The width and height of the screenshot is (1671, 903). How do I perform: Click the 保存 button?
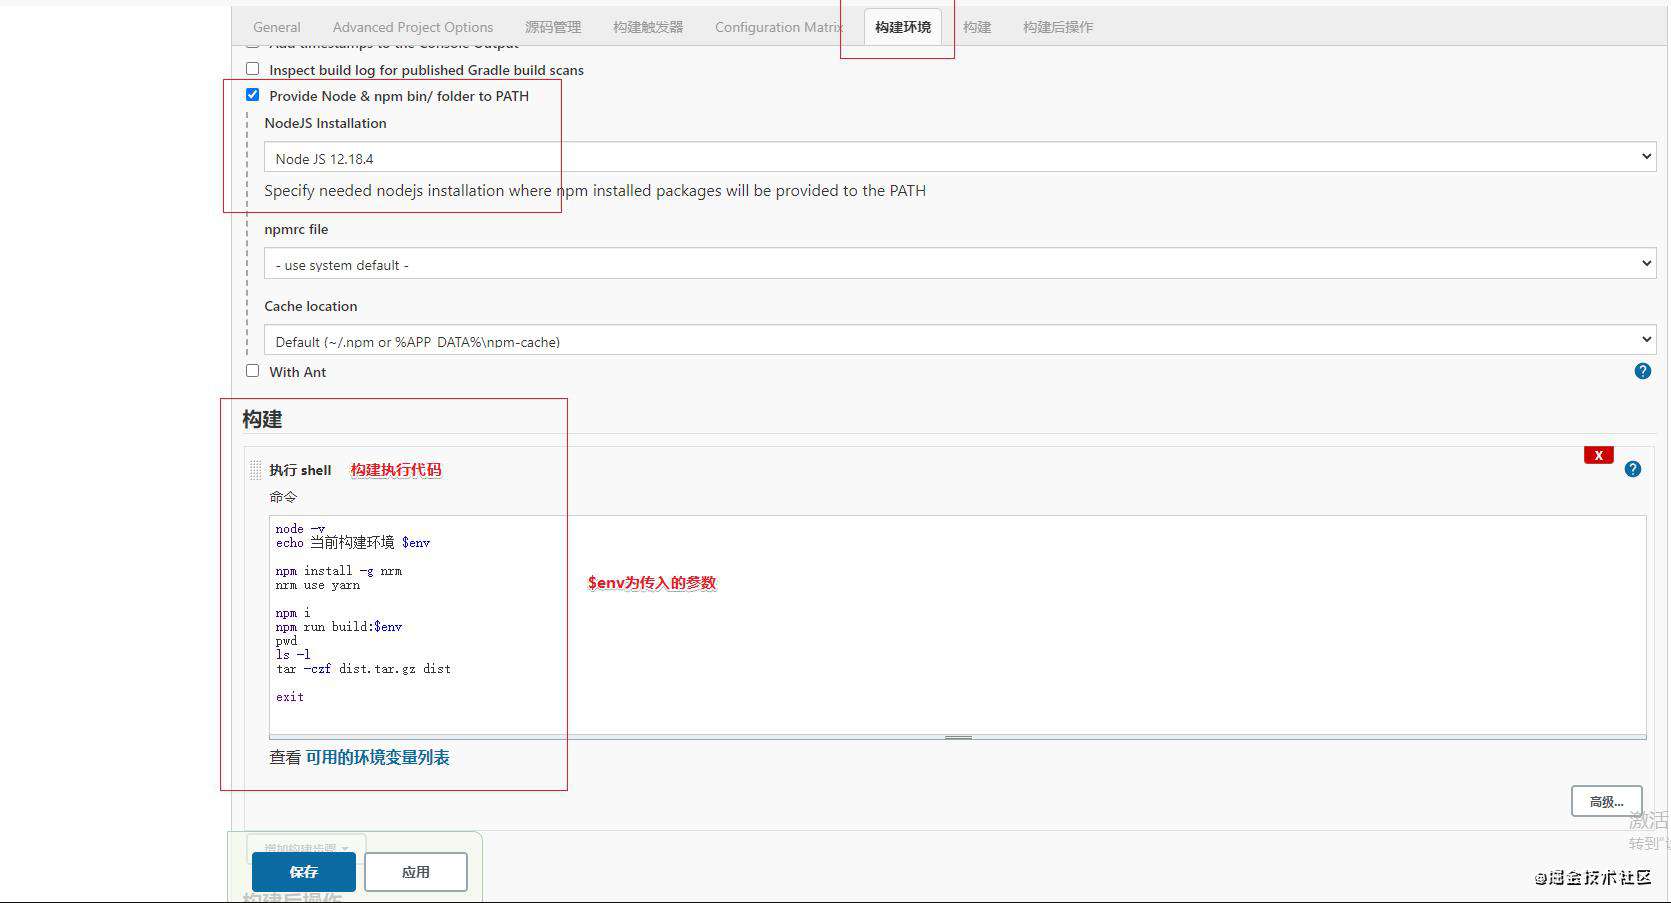[x=304, y=872]
